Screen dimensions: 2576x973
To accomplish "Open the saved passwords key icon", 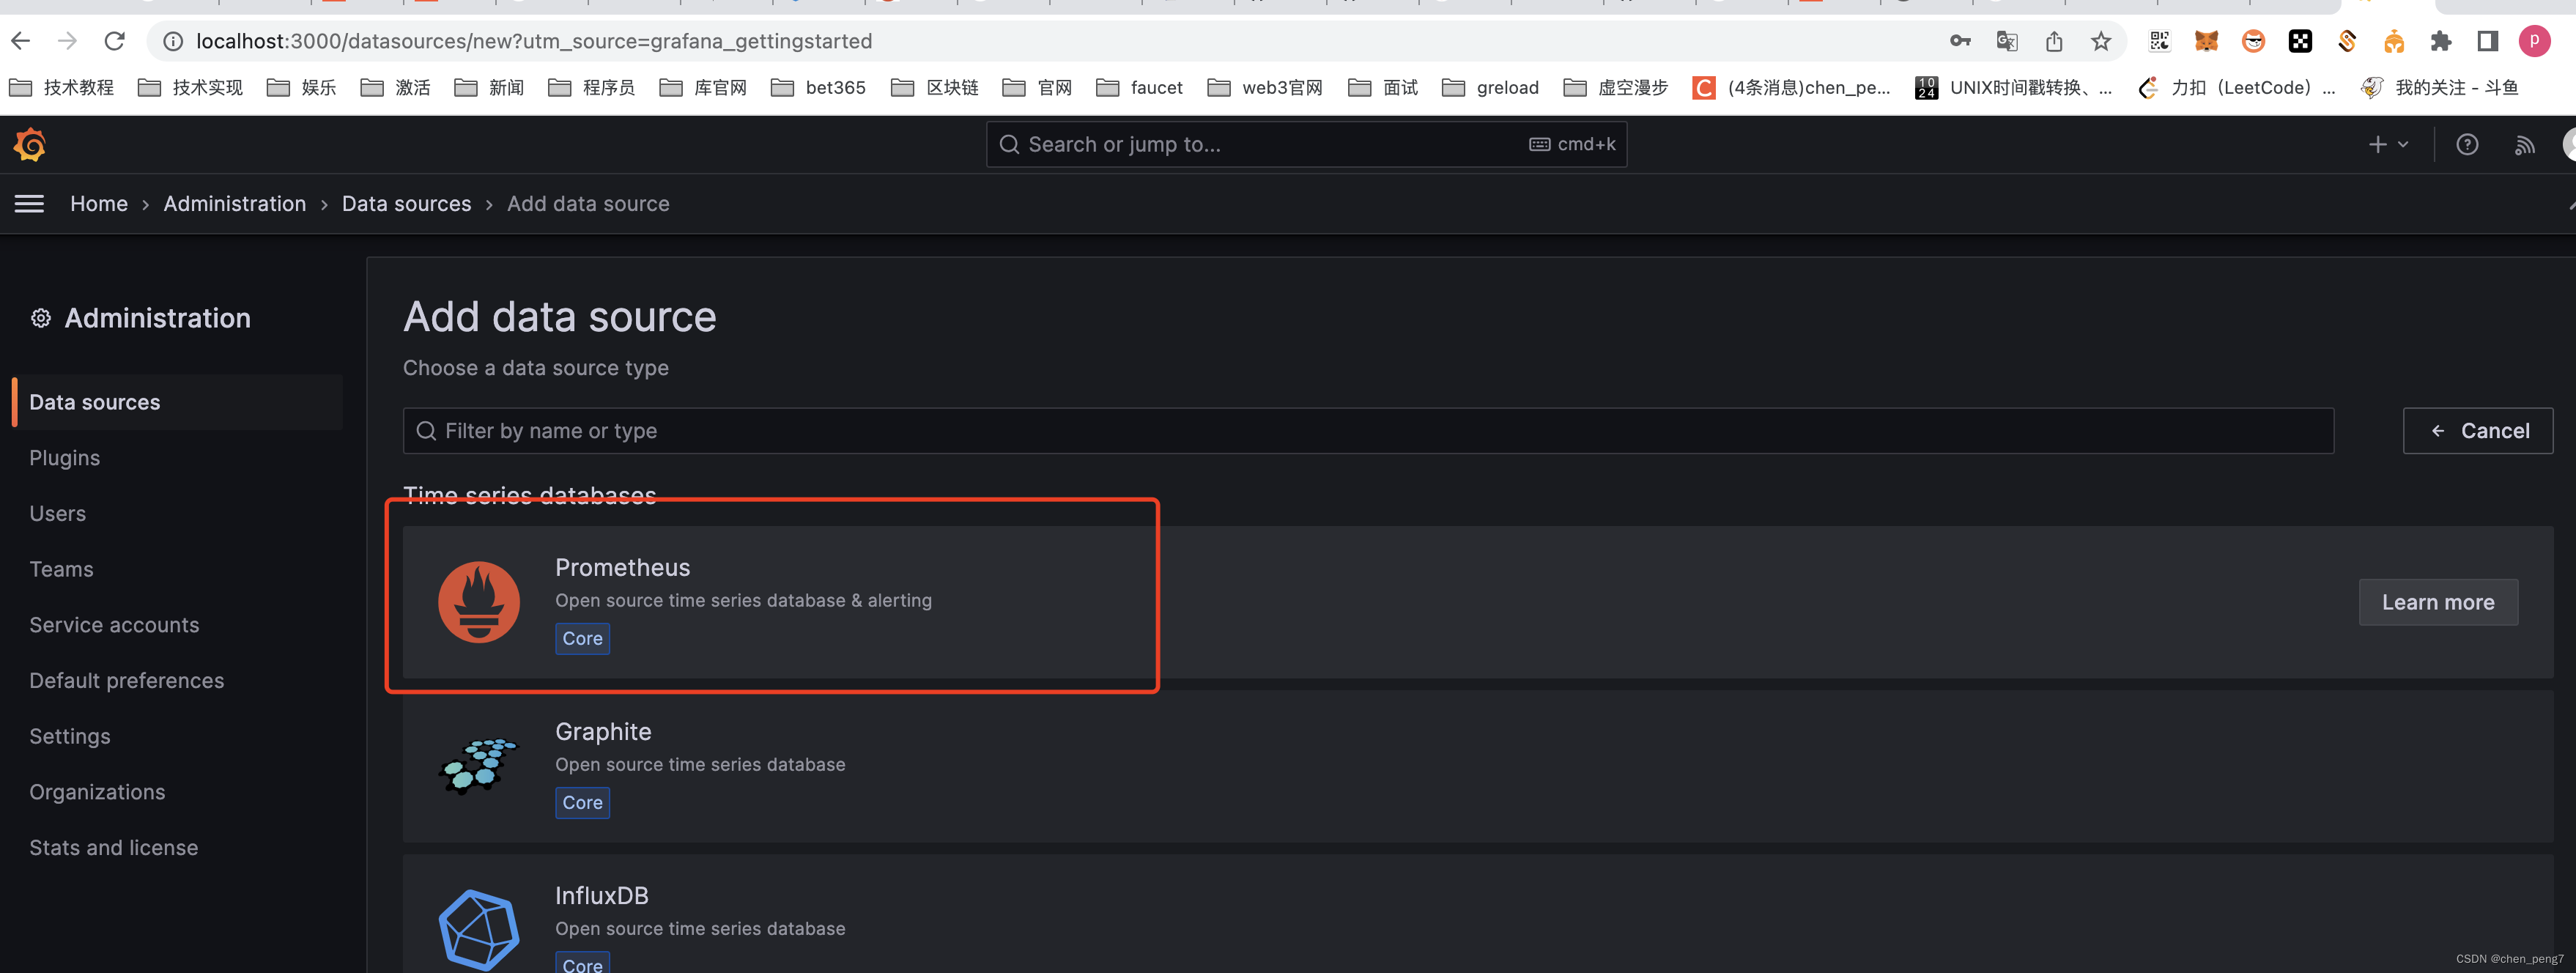I will click(1960, 41).
